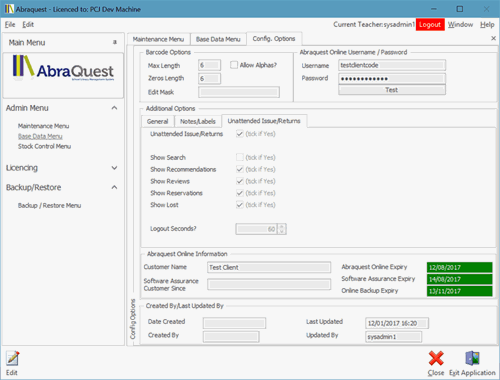Switch to the Base Data Menu tab

click(218, 39)
